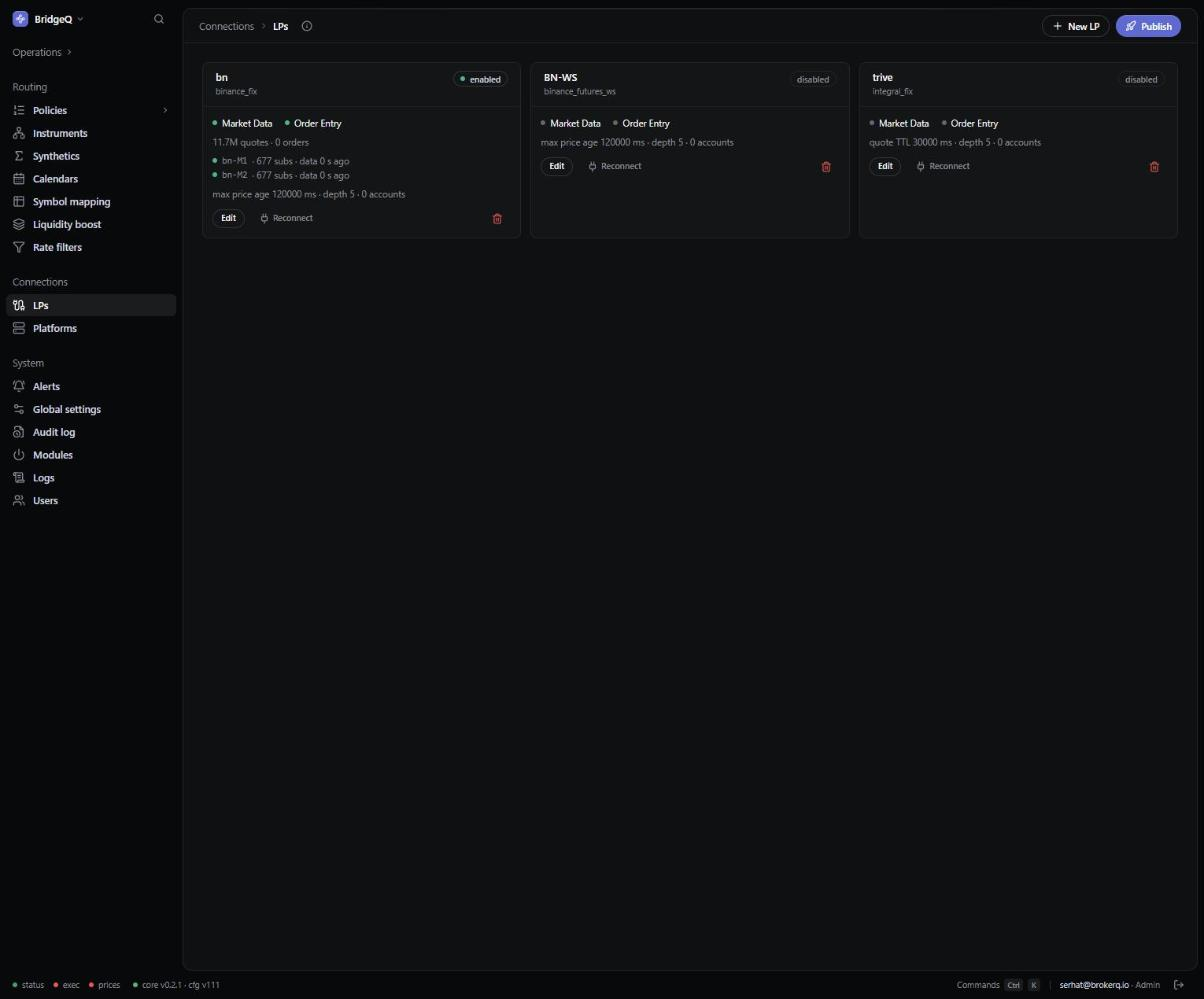This screenshot has height=999, width=1204.
Task: Click the Policies list icon
Action: click(x=19, y=110)
